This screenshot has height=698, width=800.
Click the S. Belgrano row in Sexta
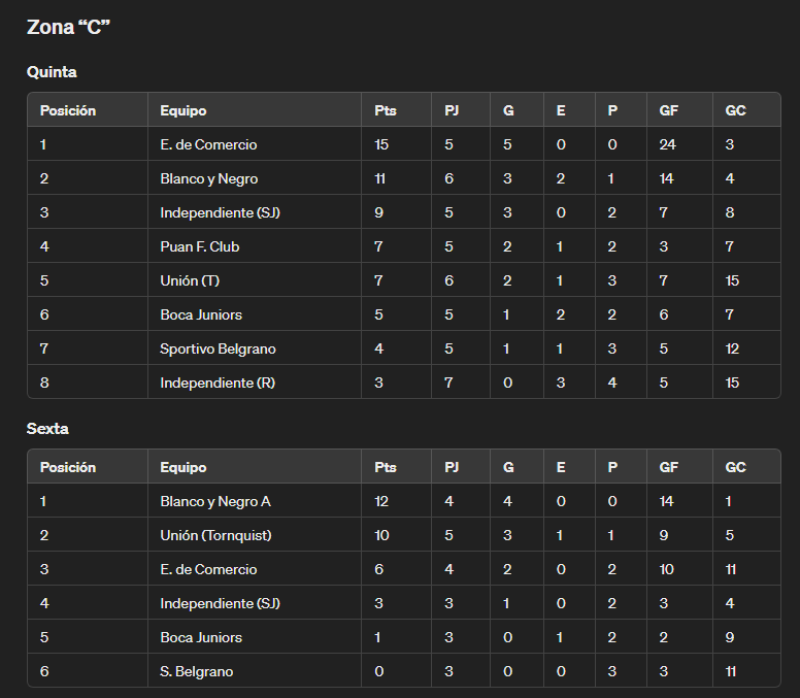pos(404,671)
